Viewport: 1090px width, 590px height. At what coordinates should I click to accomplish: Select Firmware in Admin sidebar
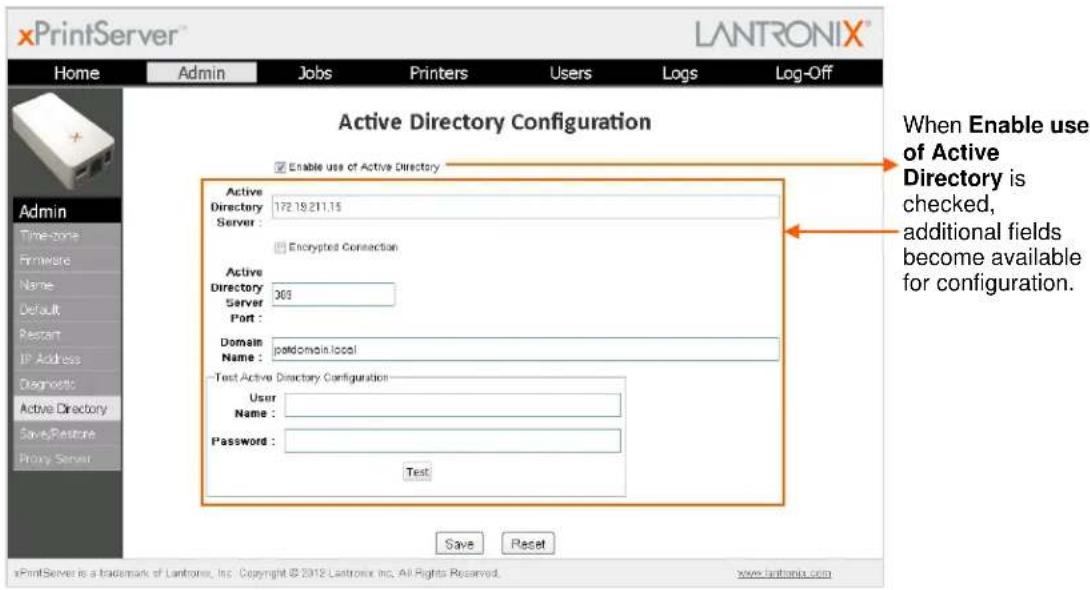(x=67, y=261)
